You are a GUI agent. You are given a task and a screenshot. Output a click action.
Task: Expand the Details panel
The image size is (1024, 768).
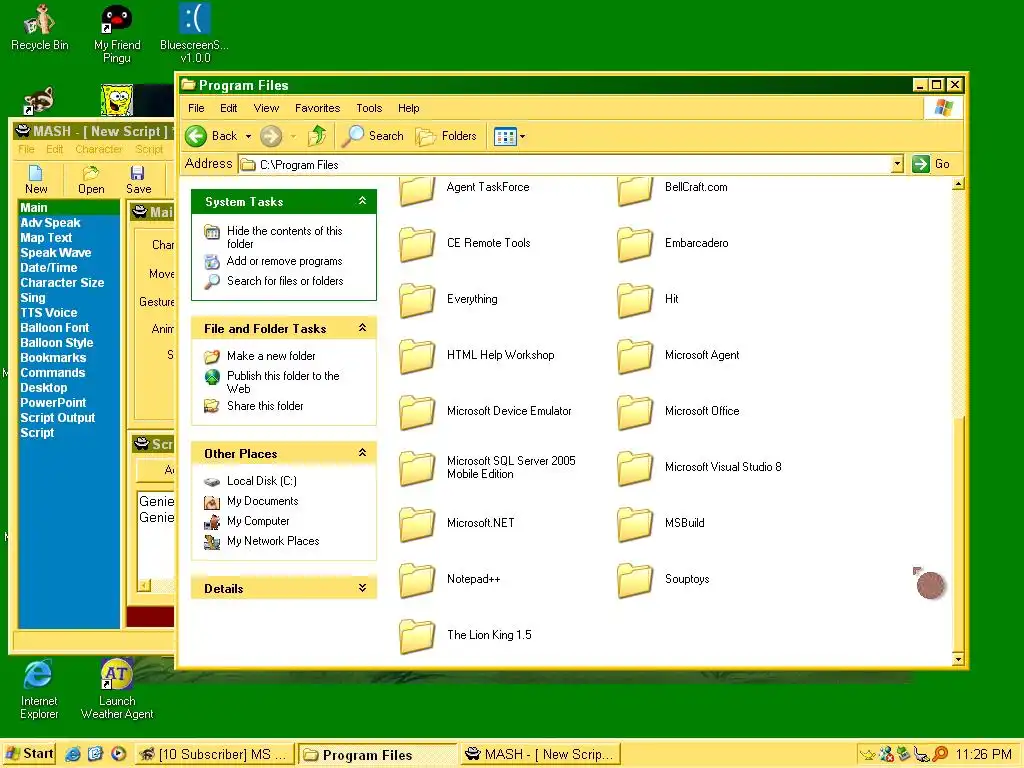pyautogui.click(x=362, y=588)
